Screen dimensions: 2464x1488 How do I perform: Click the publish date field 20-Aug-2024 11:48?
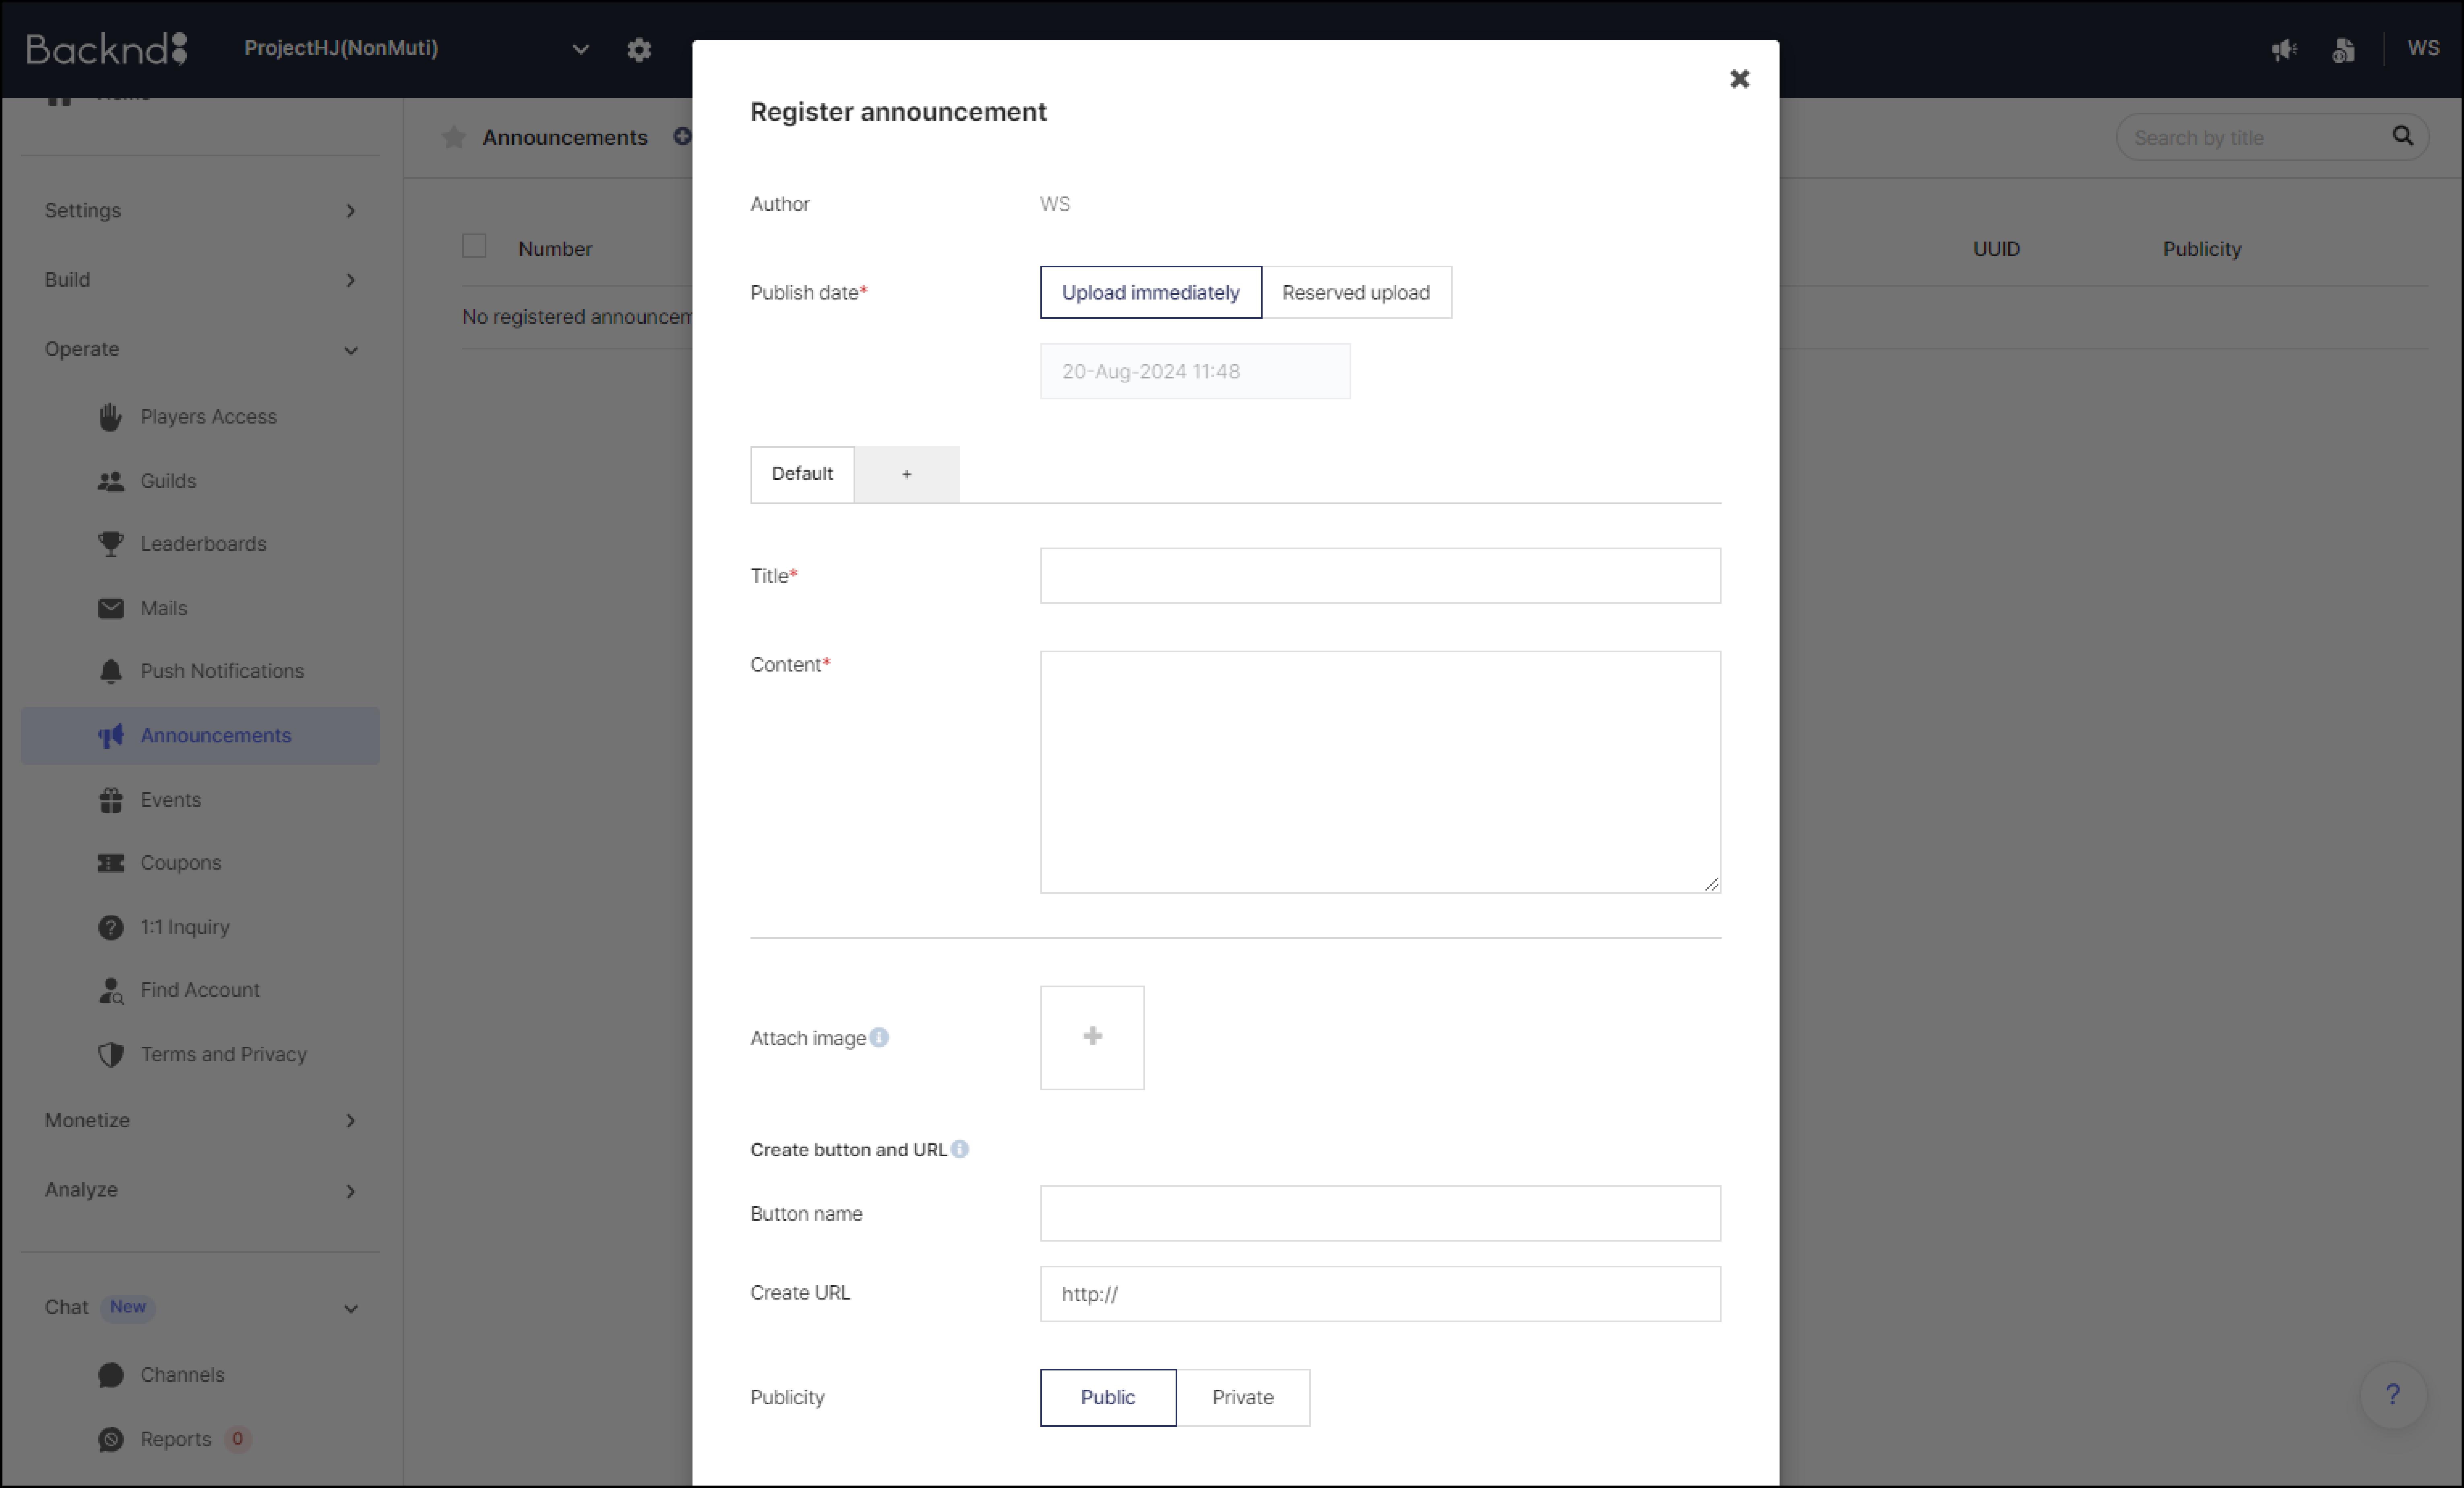[1194, 371]
